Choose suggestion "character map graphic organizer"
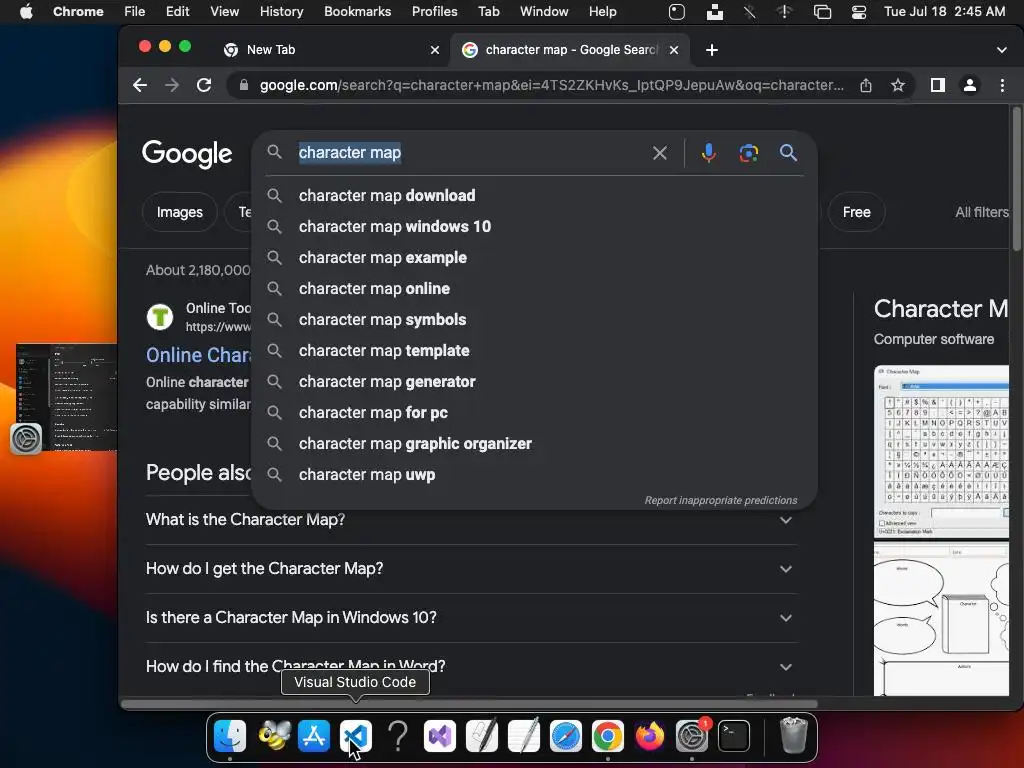This screenshot has height=768, width=1024. click(x=534, y=444)
